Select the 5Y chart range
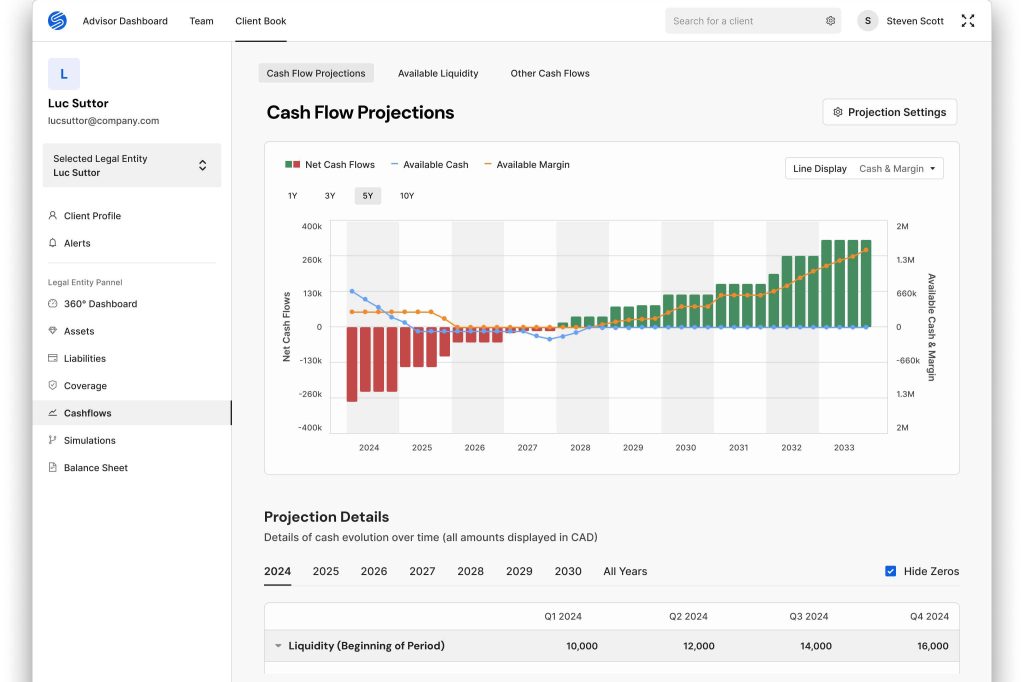 [x=368, y=195]
